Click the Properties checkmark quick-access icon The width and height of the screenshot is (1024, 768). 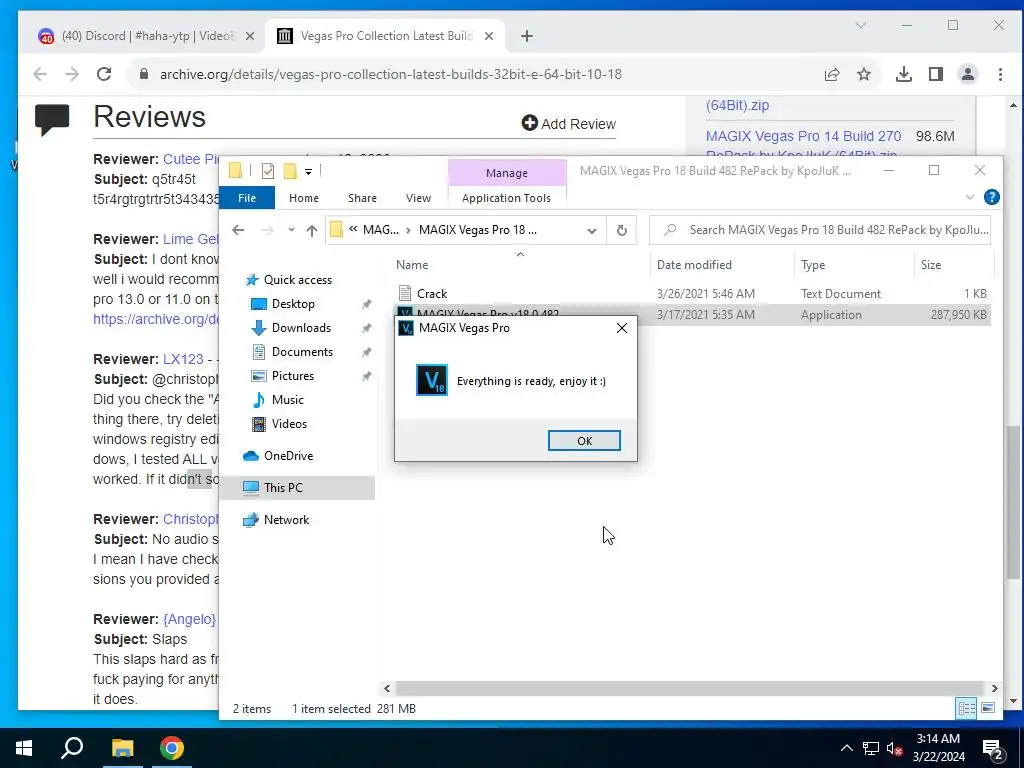(268, 171)
